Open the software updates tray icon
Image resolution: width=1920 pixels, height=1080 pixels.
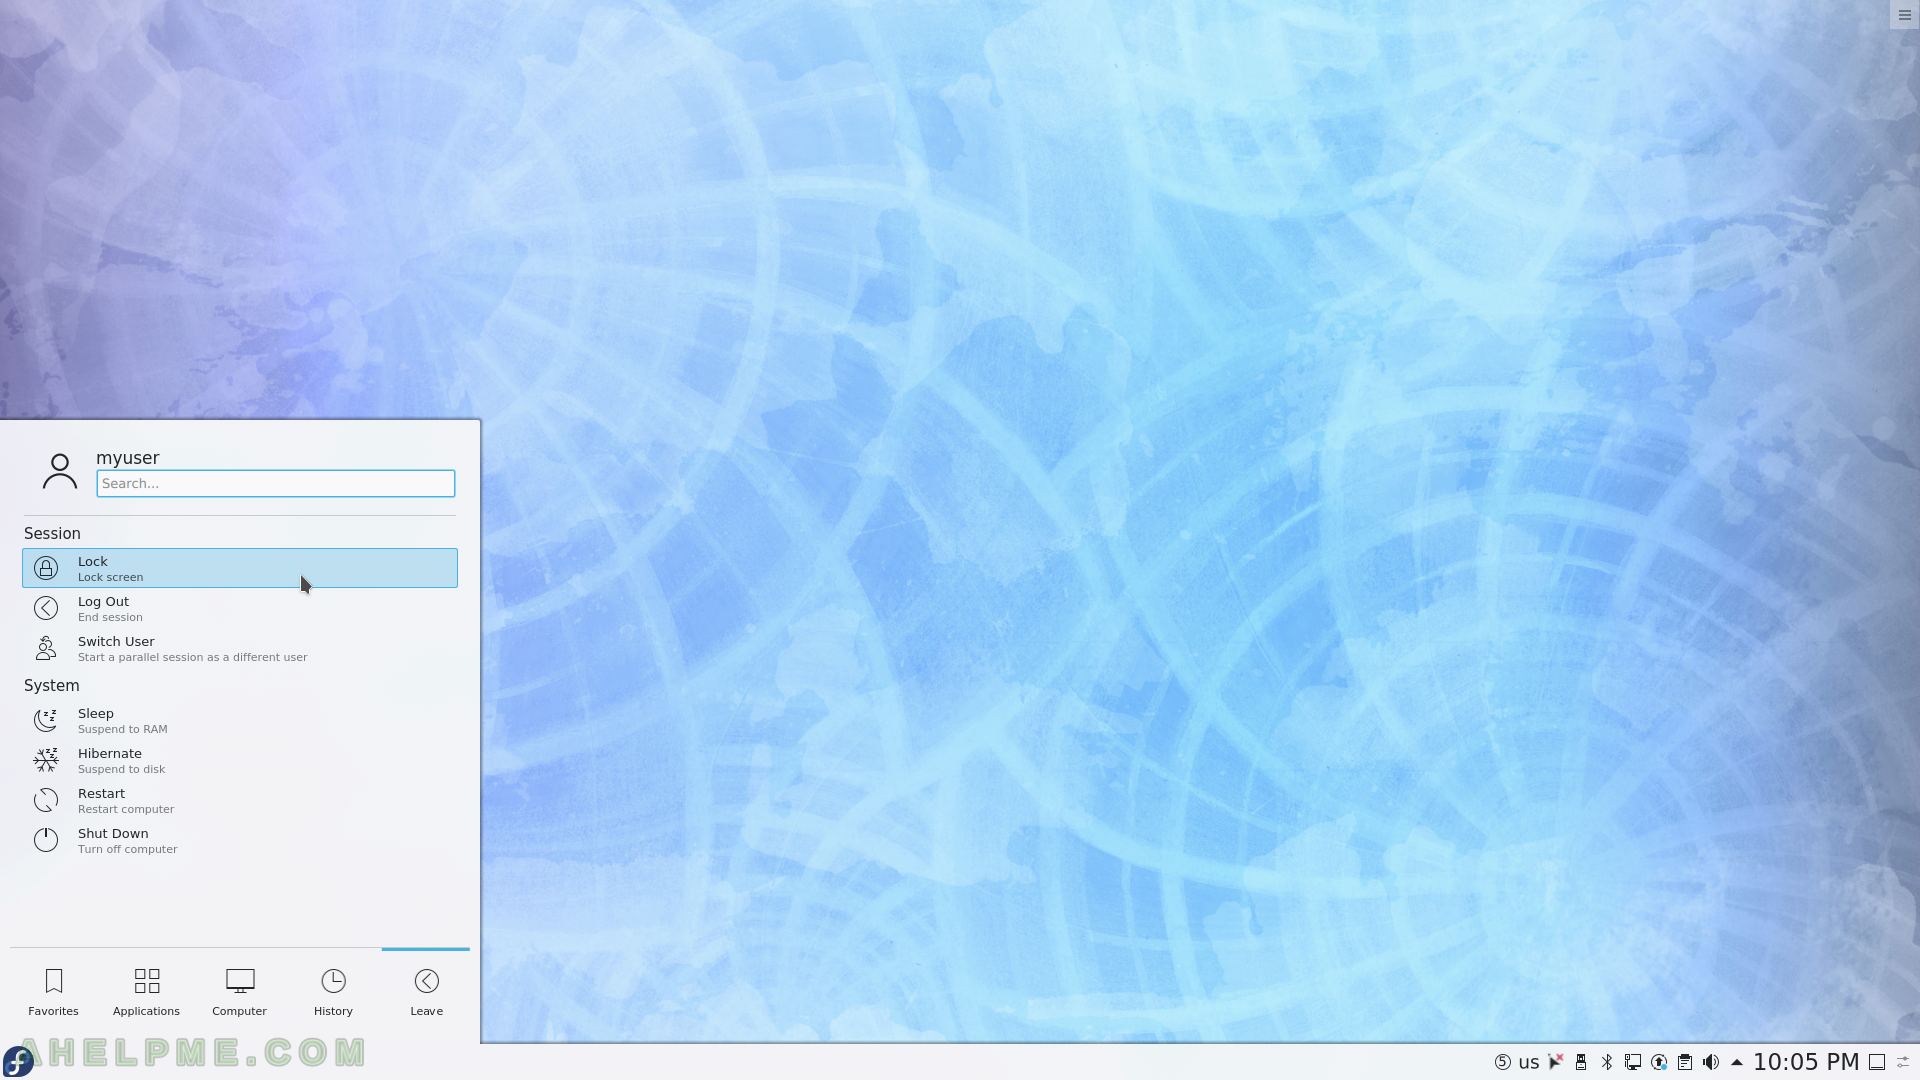click(x=1659, y=1062)
